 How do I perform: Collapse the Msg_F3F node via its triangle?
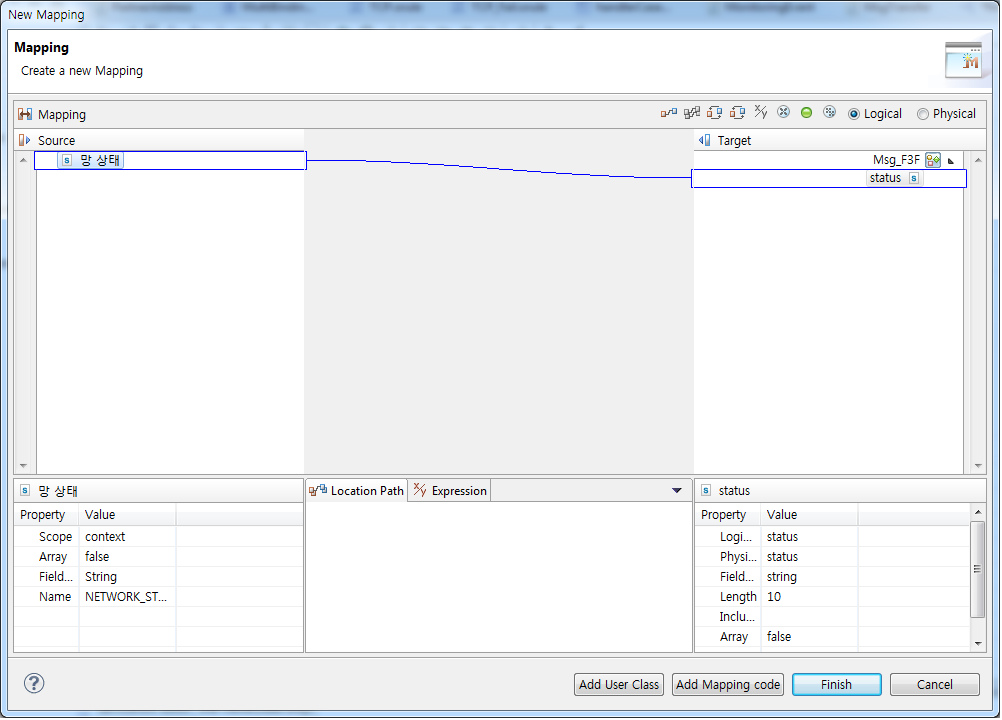pos(951,160)
